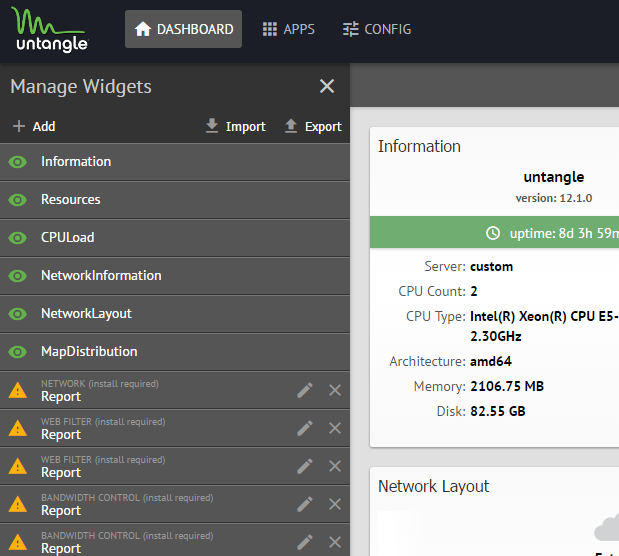Click the Information widget title
The height and width of the screenshot is (556, 619).
point(419,147)
